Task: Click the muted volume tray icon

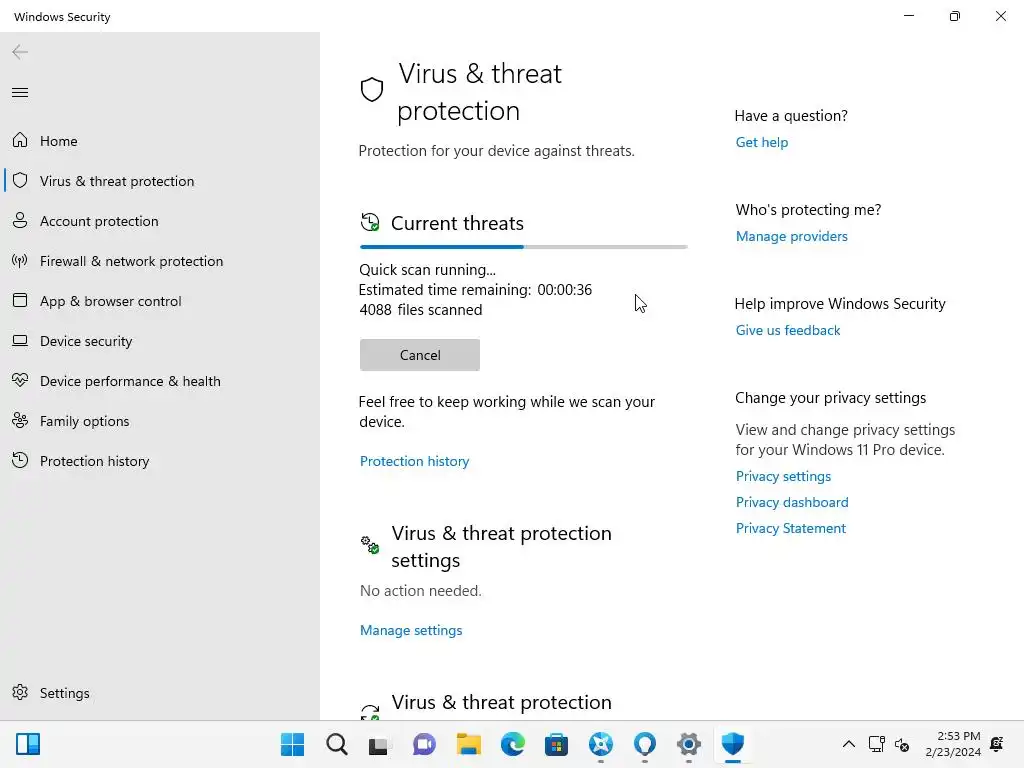Action: tap(902, 744)
